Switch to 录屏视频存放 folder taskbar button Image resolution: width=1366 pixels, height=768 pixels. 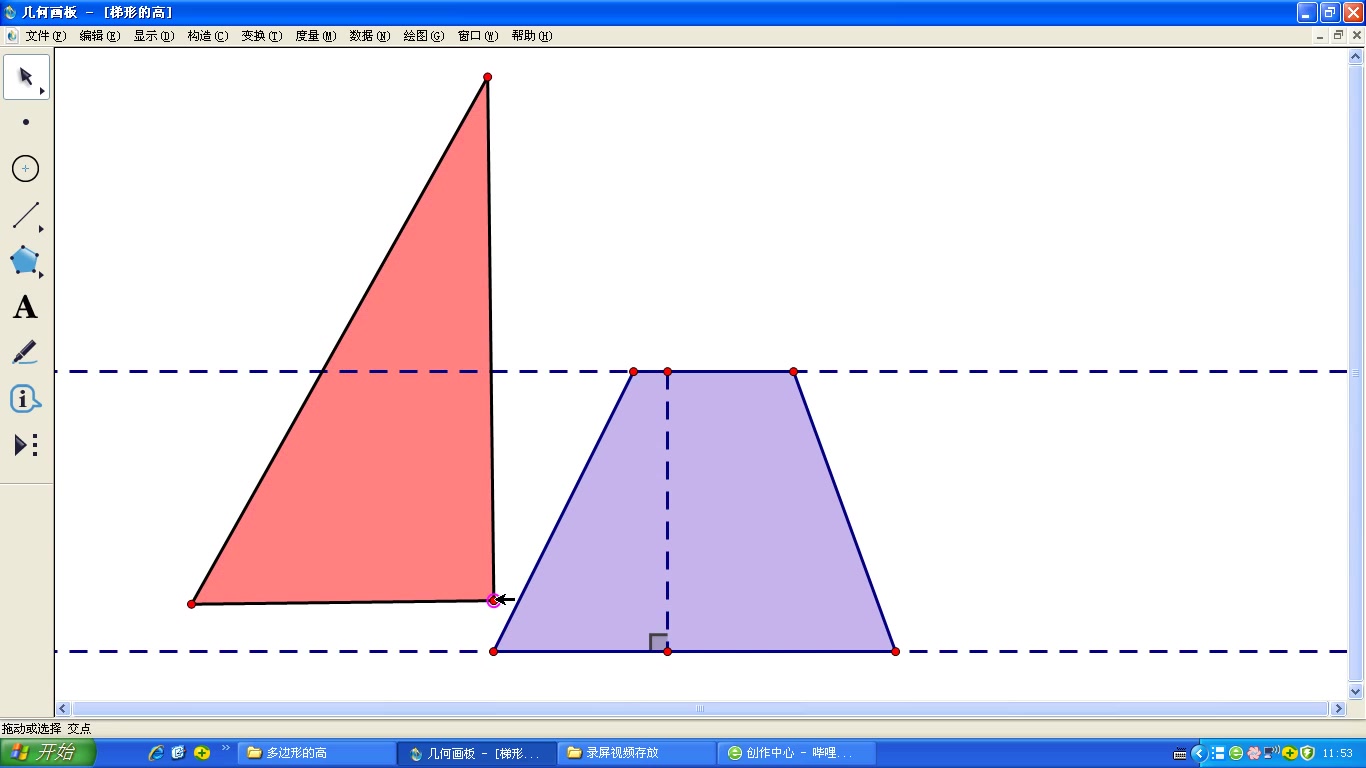[x=636, y=753]
